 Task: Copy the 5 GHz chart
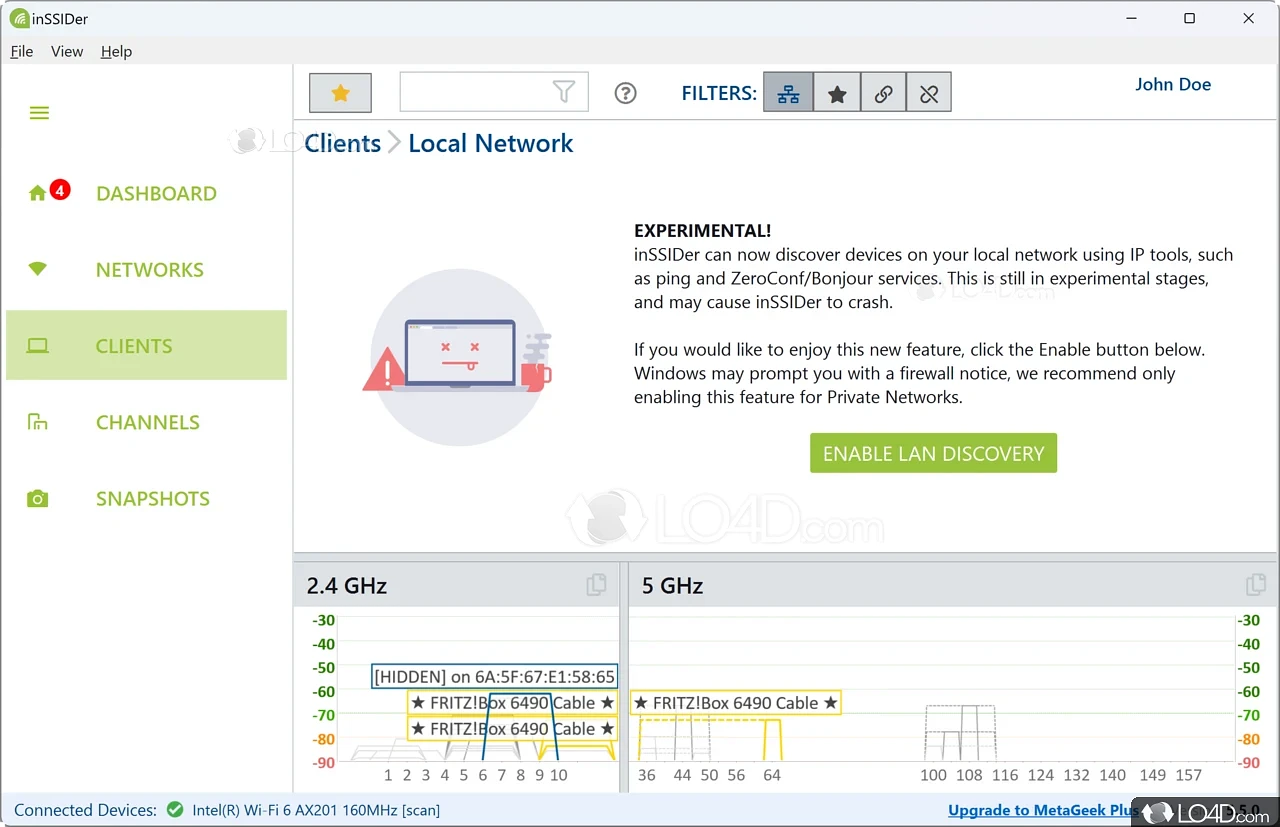tap(1256, 585)
